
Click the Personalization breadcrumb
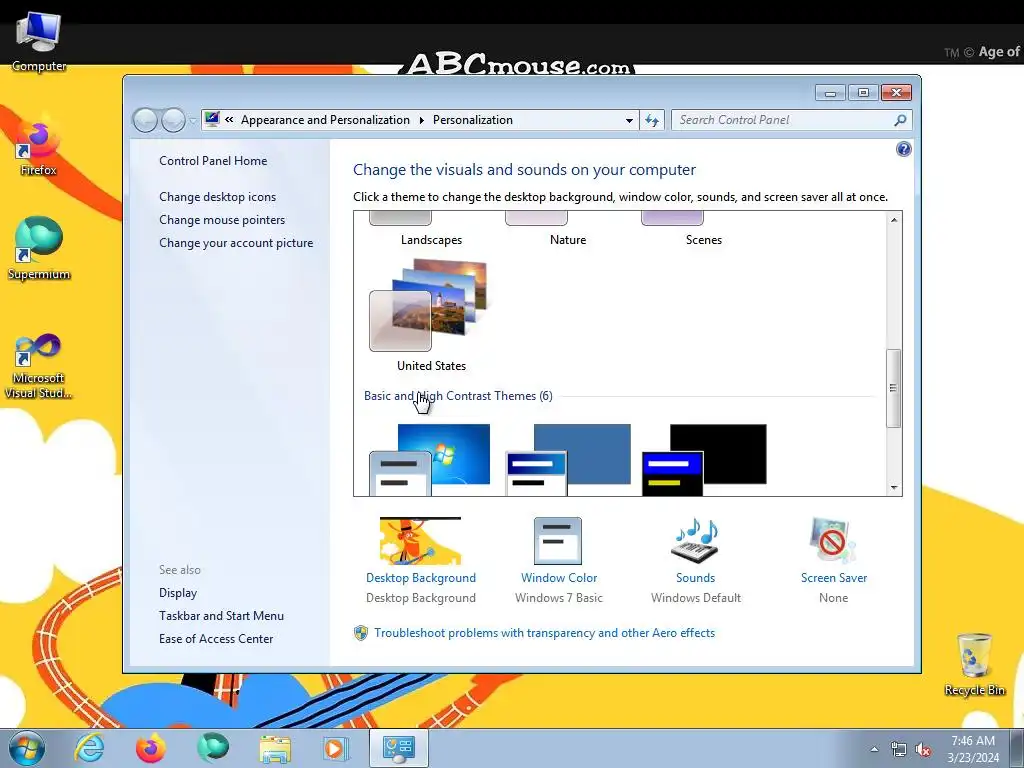click(473, 120)
